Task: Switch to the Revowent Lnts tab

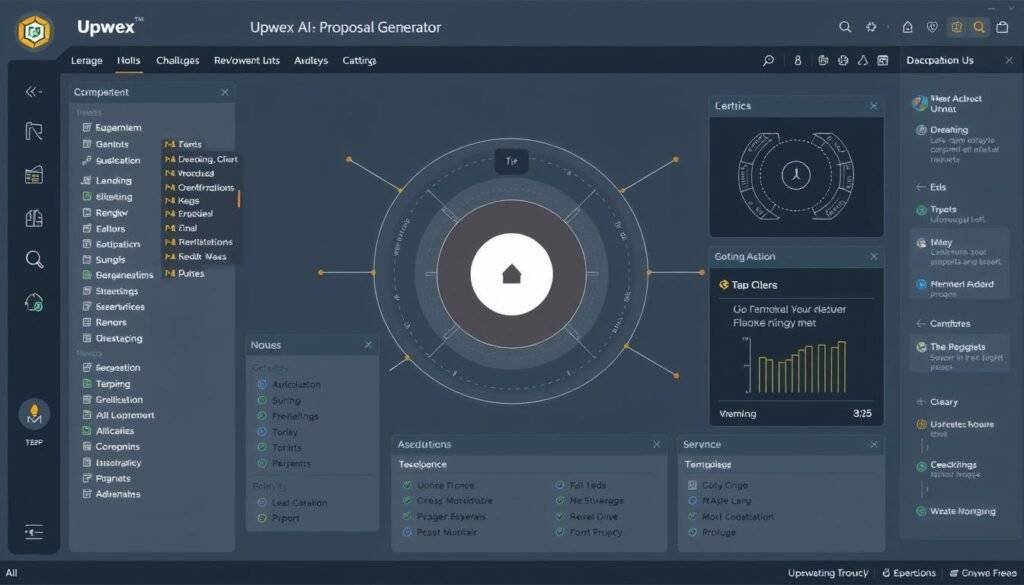Action: coord(247,60)
